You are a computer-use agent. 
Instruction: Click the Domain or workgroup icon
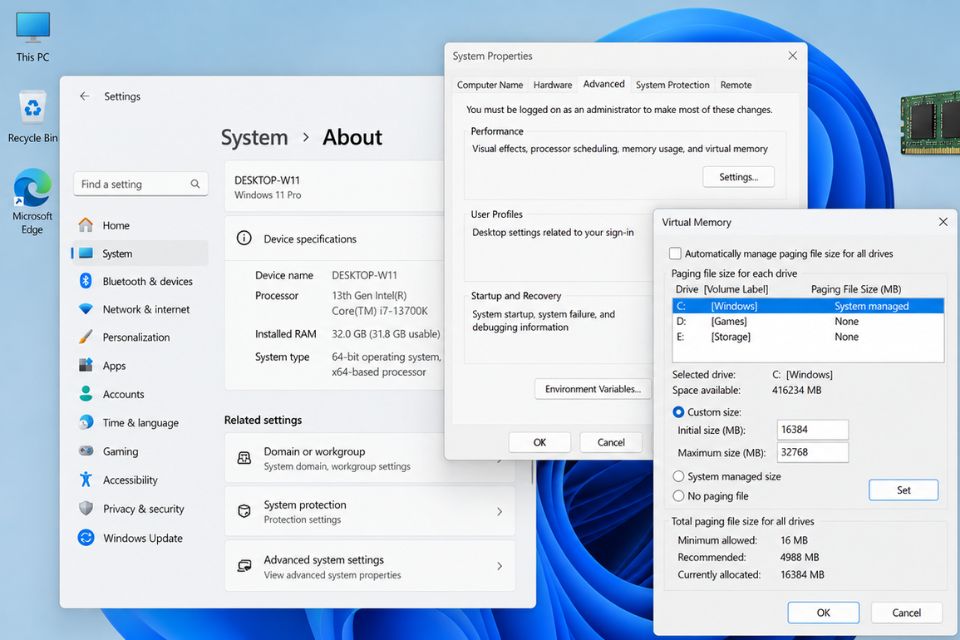point(244,458)
